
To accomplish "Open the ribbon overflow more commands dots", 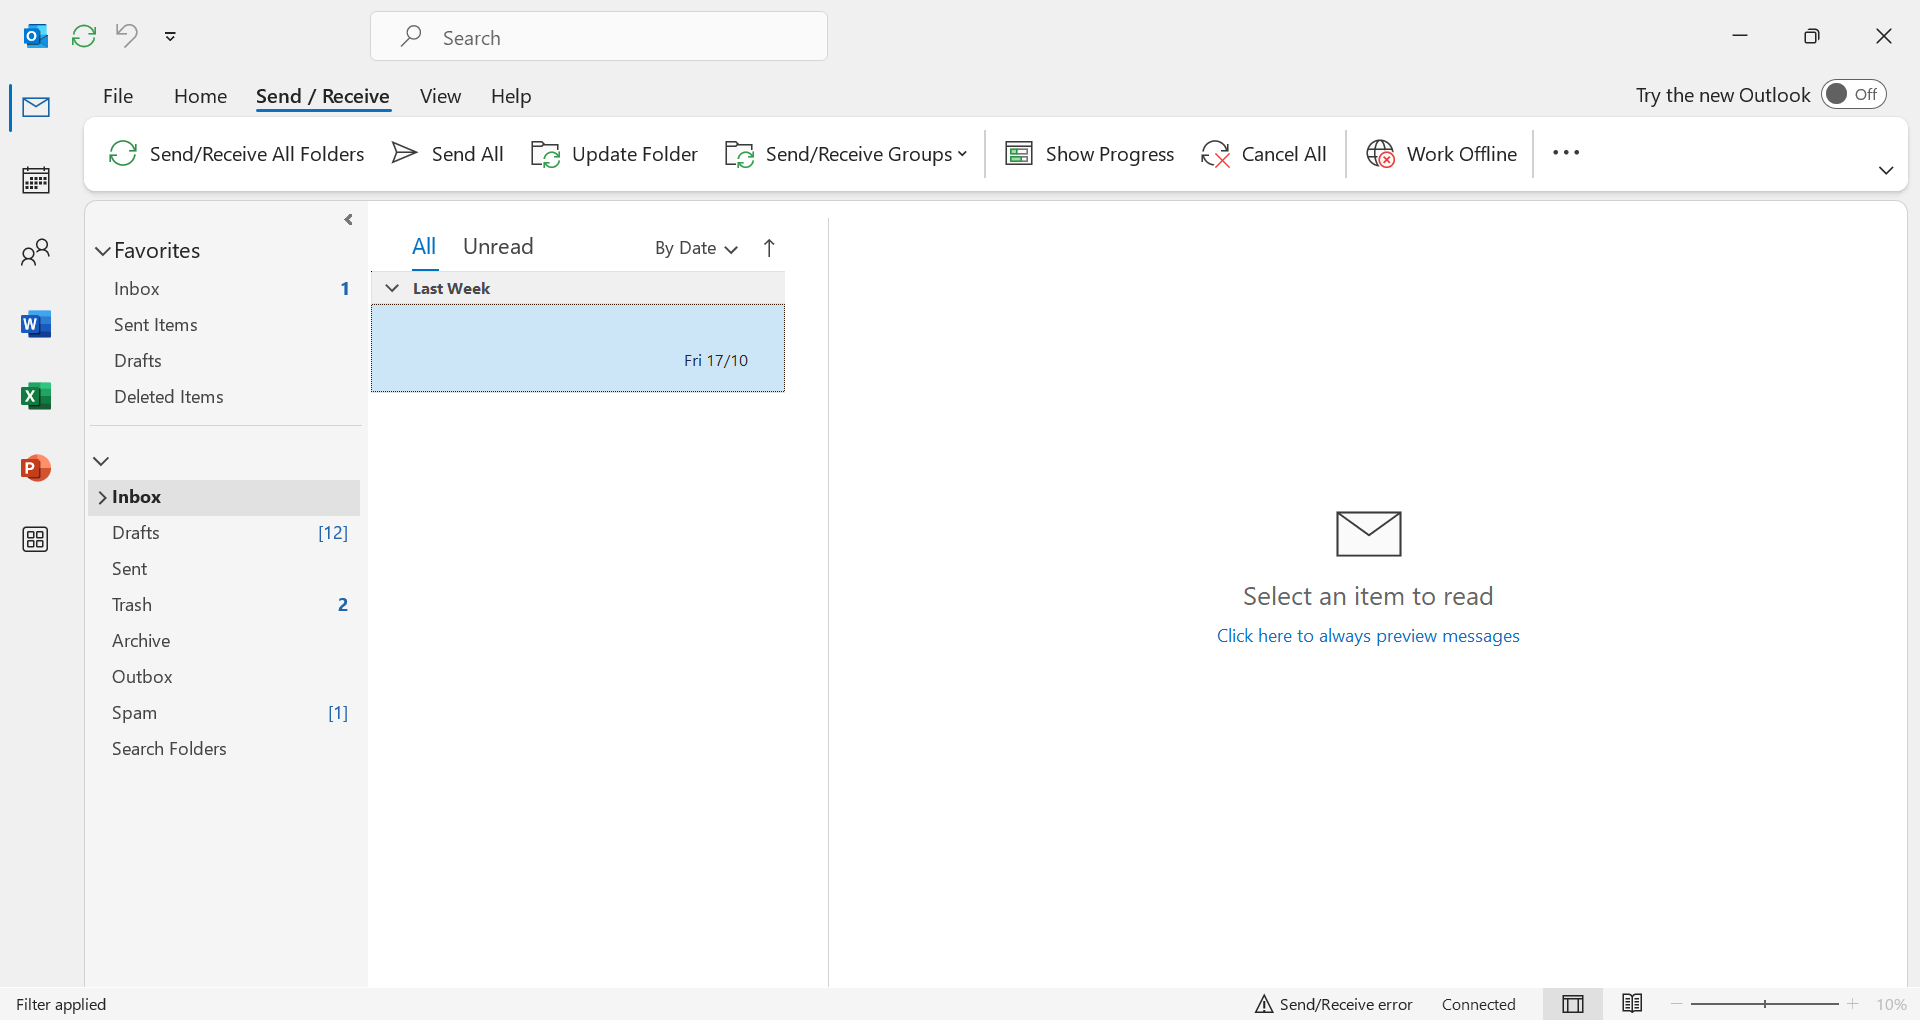I will [1566, 153].
